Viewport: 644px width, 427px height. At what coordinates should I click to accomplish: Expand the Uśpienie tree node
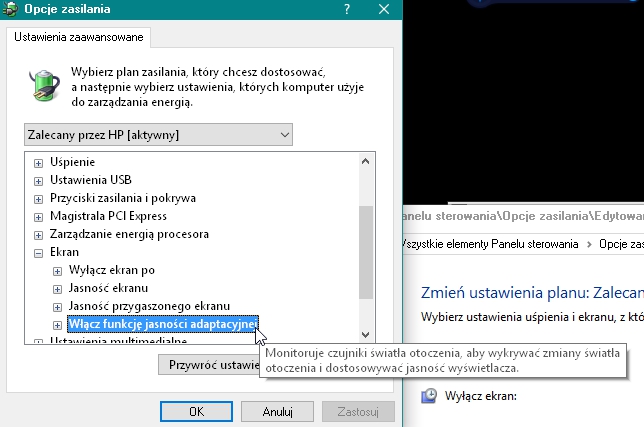[x=38, y=163]
